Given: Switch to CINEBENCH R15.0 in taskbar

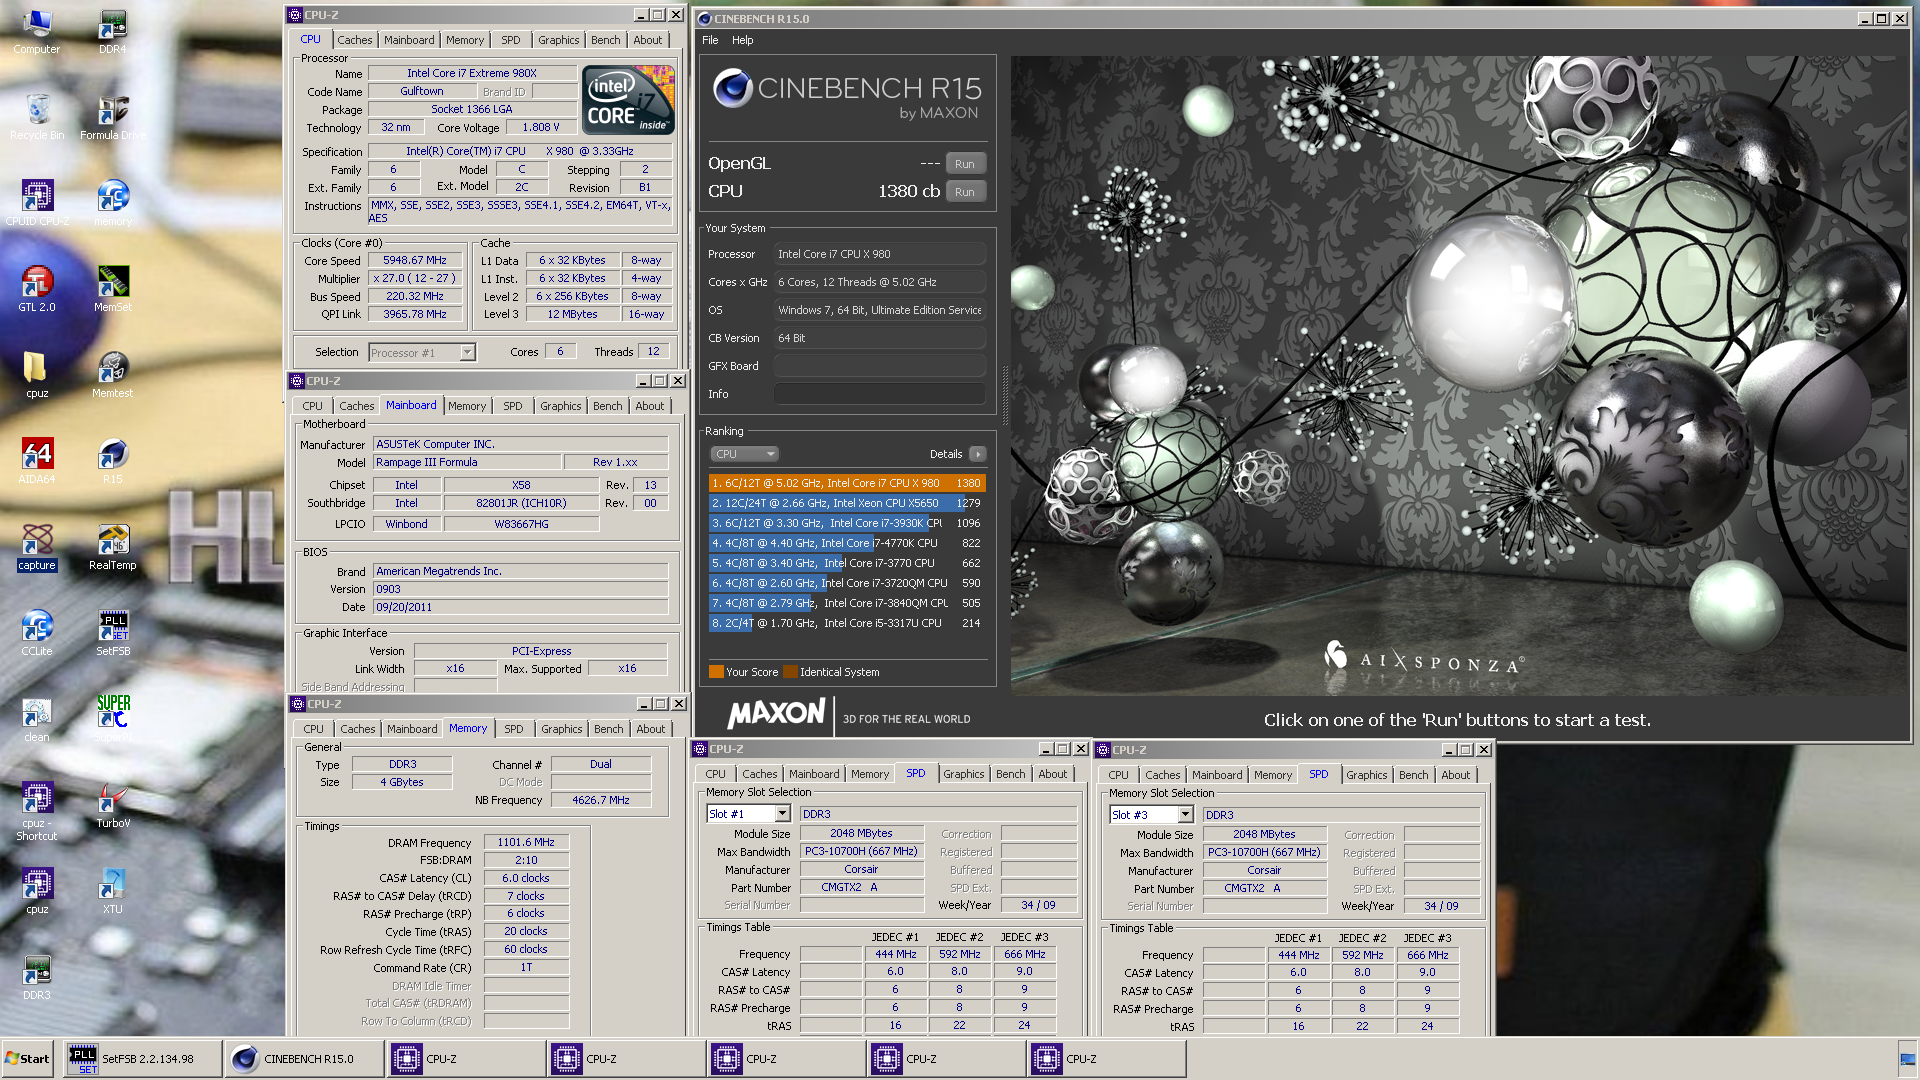Looking at the screenshot, I should (x=304, y=1059).
